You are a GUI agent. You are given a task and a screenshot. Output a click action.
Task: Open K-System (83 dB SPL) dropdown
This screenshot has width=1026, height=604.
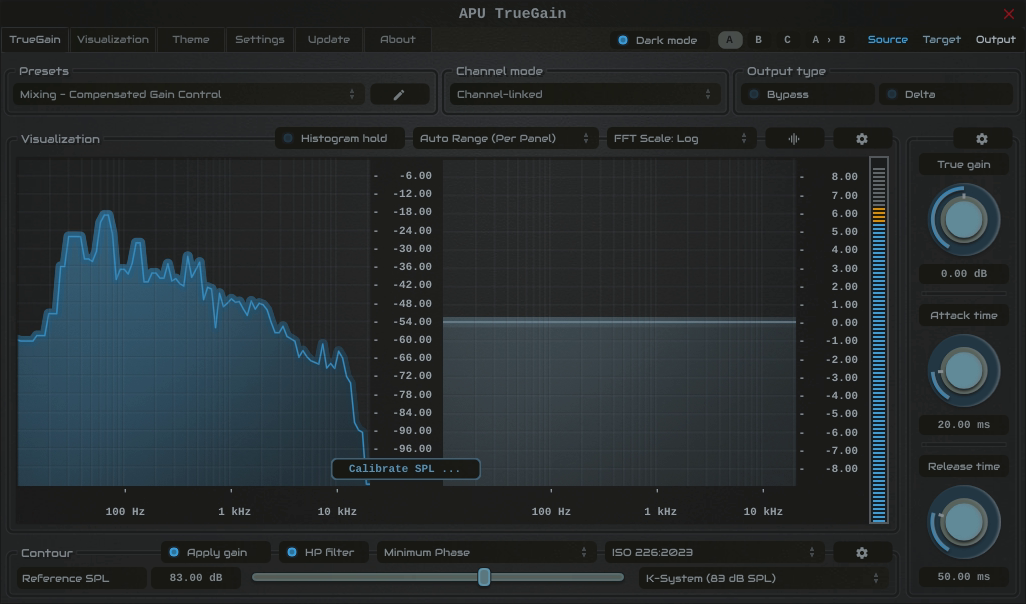761,578
